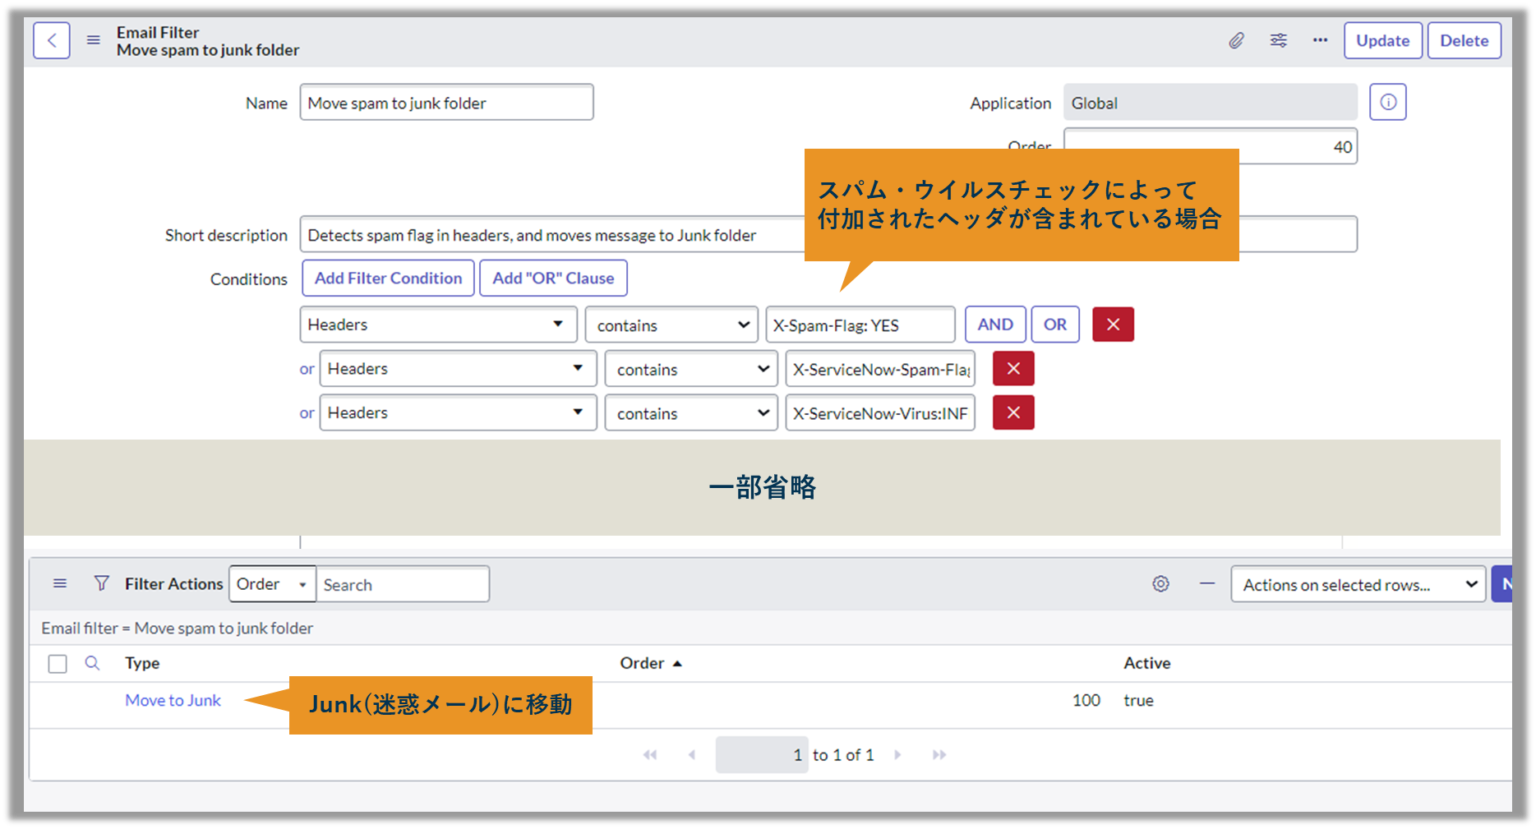1536x829 pixels.
Task: Open attachments with the paperclip icon
Action: pyautogui.click(x=1236, y=40)
